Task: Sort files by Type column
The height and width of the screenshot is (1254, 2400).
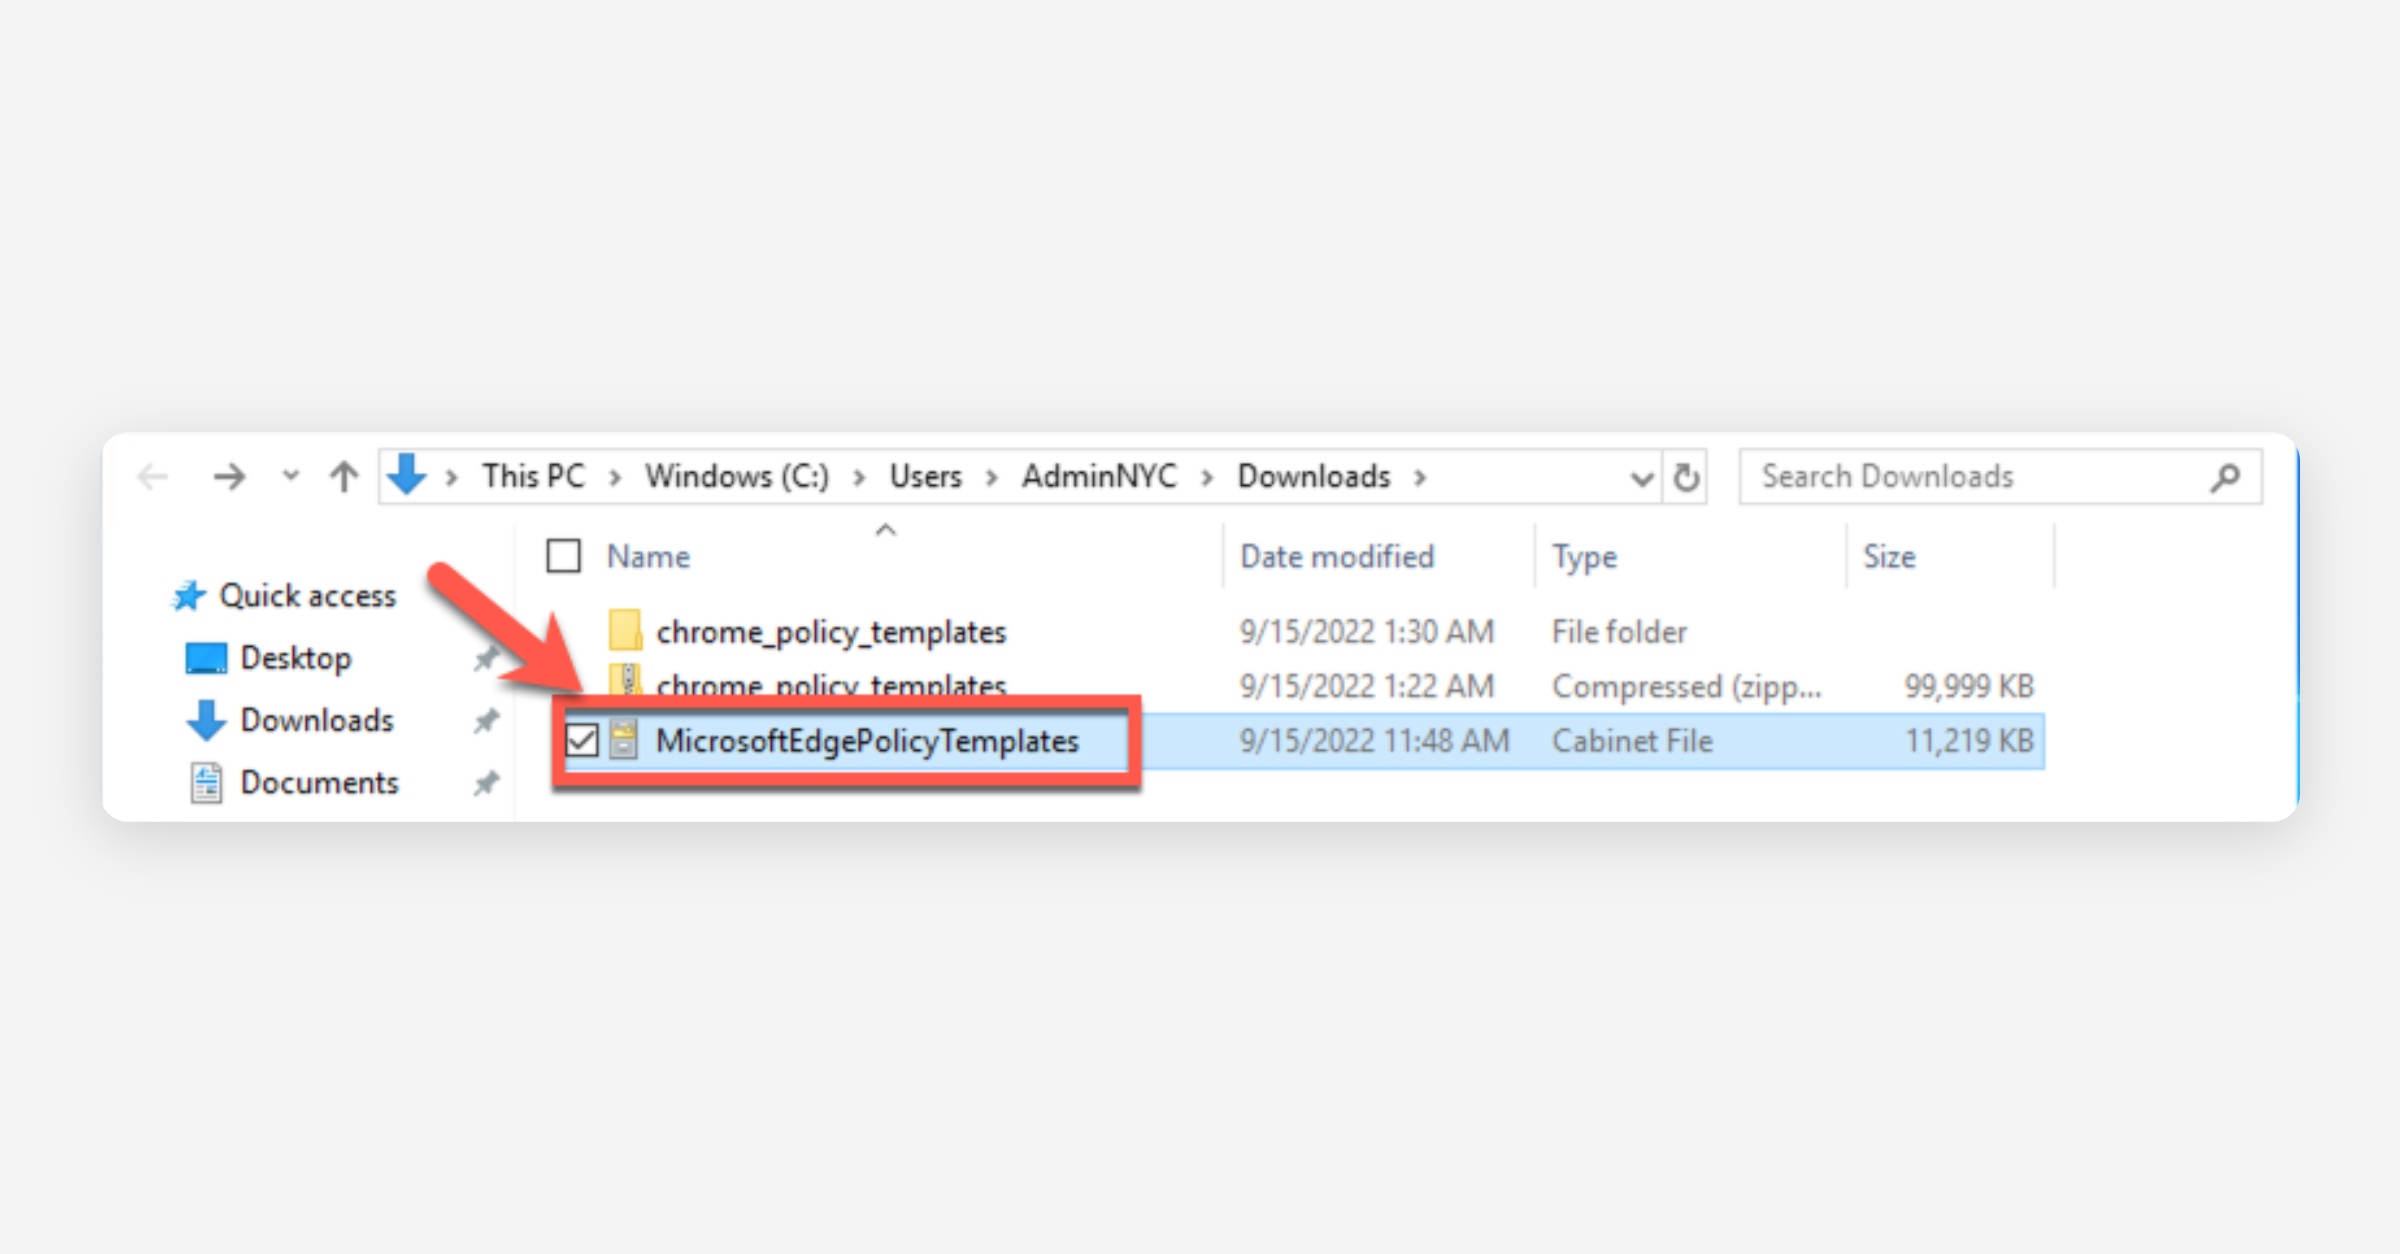Action: coord(1584,556)
